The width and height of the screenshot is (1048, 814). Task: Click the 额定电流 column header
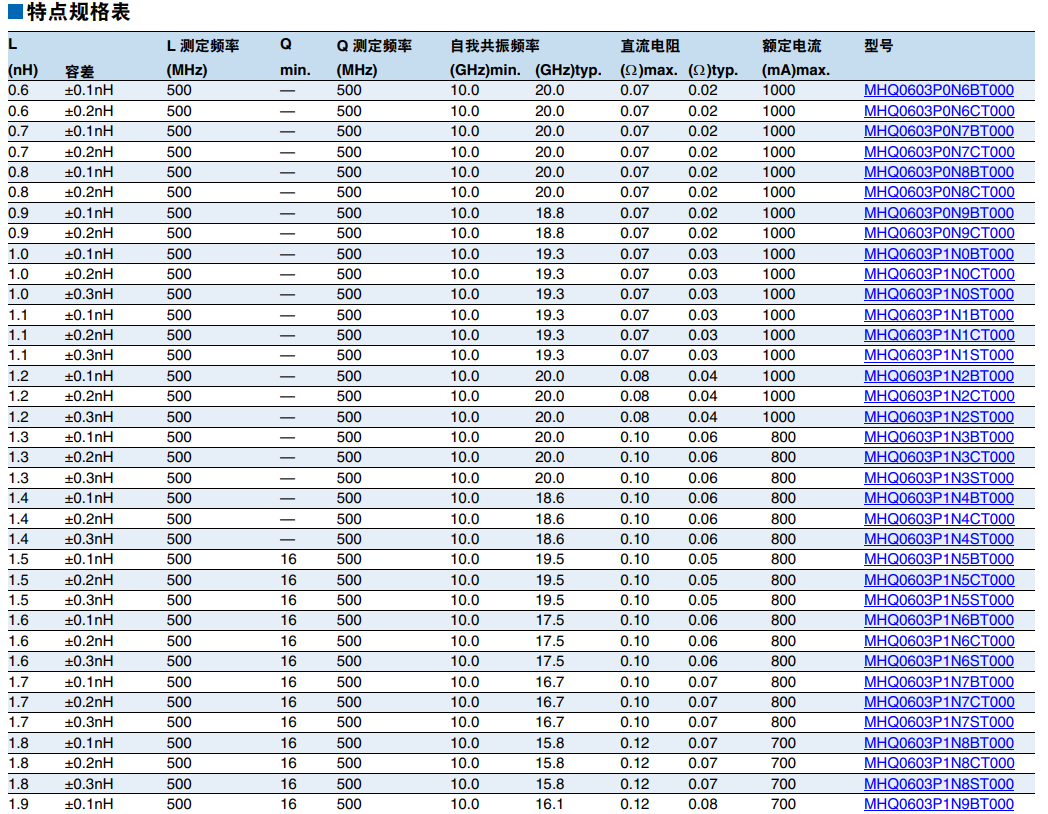click(791, 45)
